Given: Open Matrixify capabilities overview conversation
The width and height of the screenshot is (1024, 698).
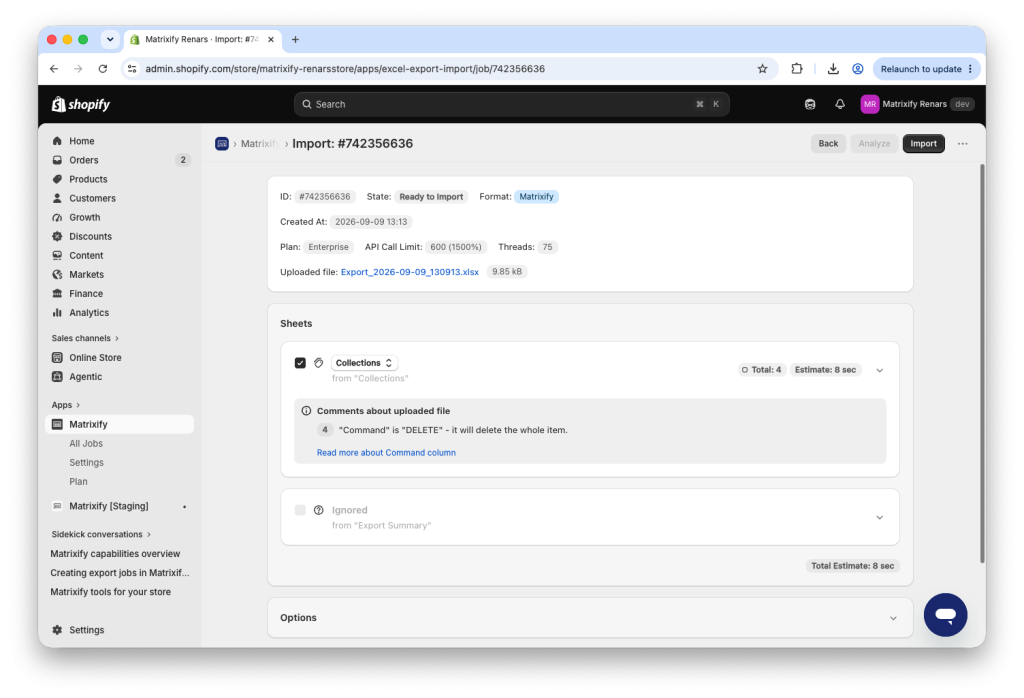Looking at the screenshot, I should click(115, 554).
